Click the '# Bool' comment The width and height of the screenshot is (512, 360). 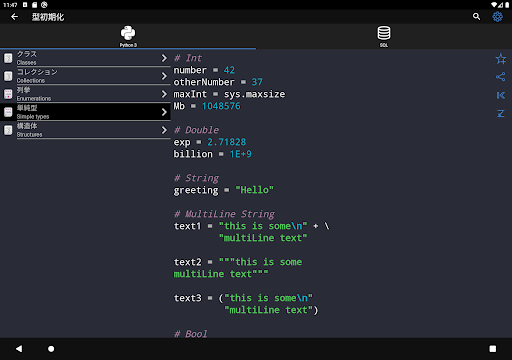point(190,334)
